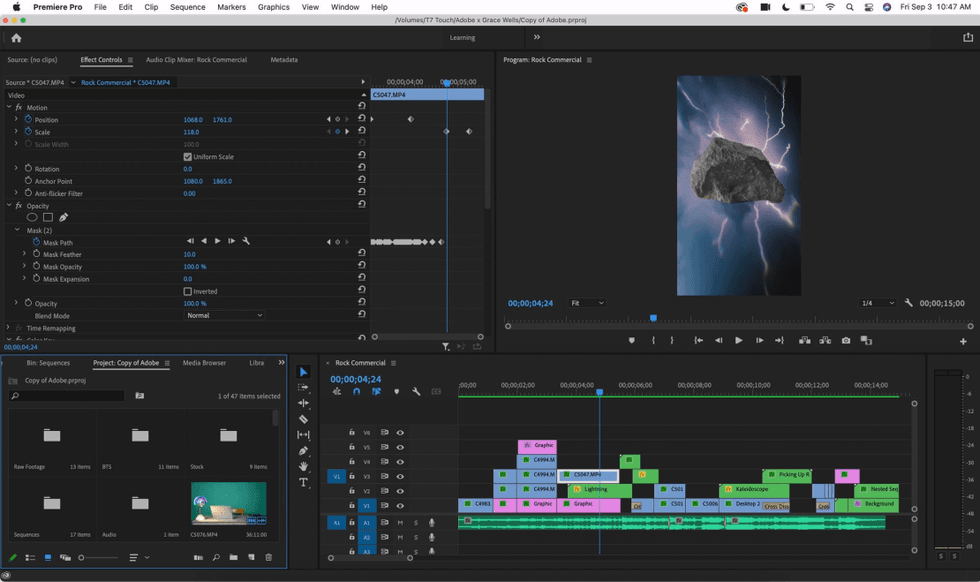Play the sequence in Program monitor
The width and height of the screenshot is (980, 582).
[x=739, y=341]
